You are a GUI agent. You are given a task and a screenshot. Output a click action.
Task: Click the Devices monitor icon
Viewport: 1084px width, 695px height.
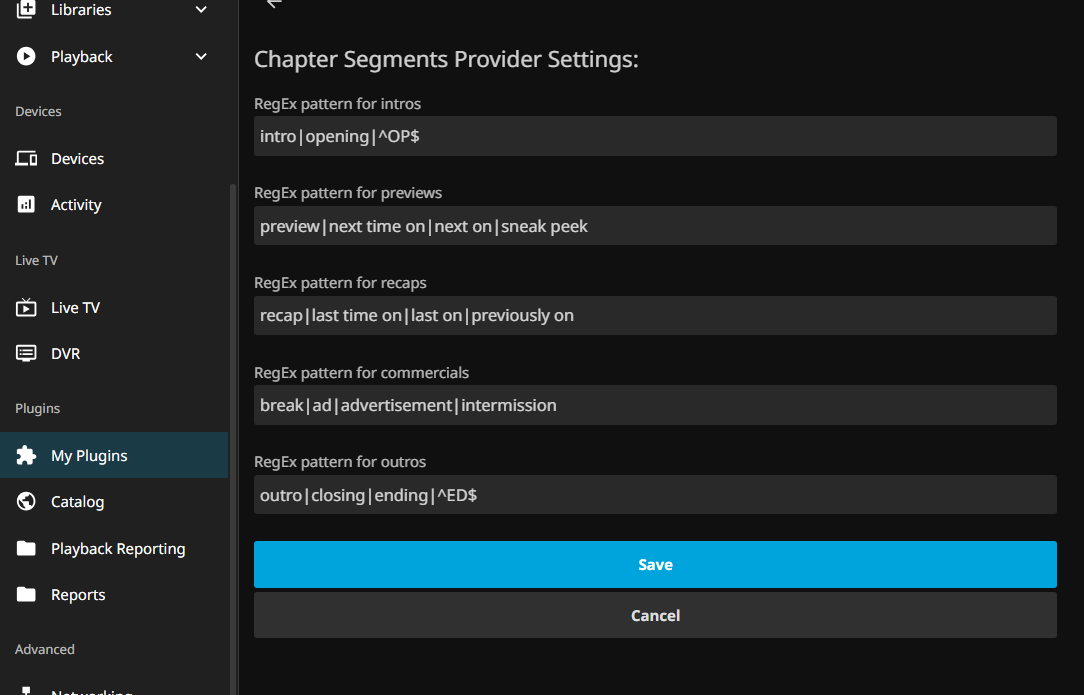tap(26, 159)
